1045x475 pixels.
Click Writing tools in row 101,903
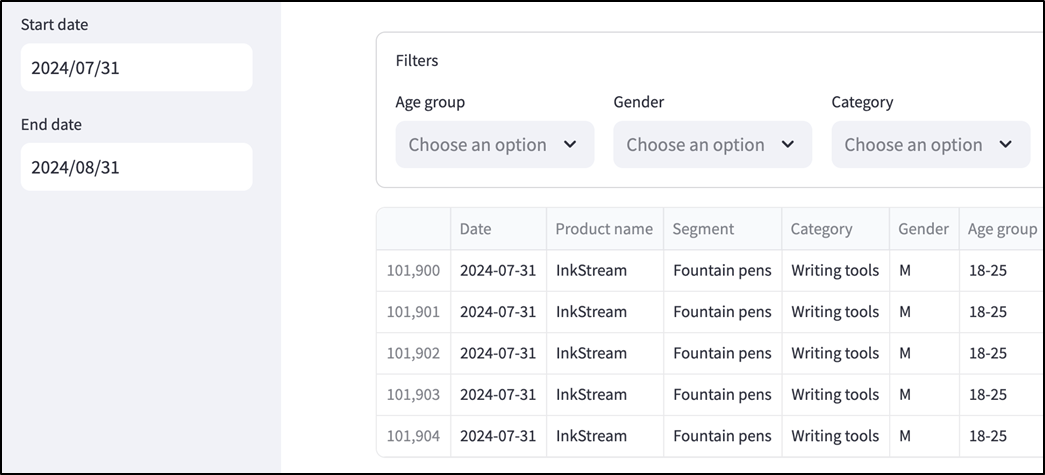pyautogui.click(x=836, y=394)
